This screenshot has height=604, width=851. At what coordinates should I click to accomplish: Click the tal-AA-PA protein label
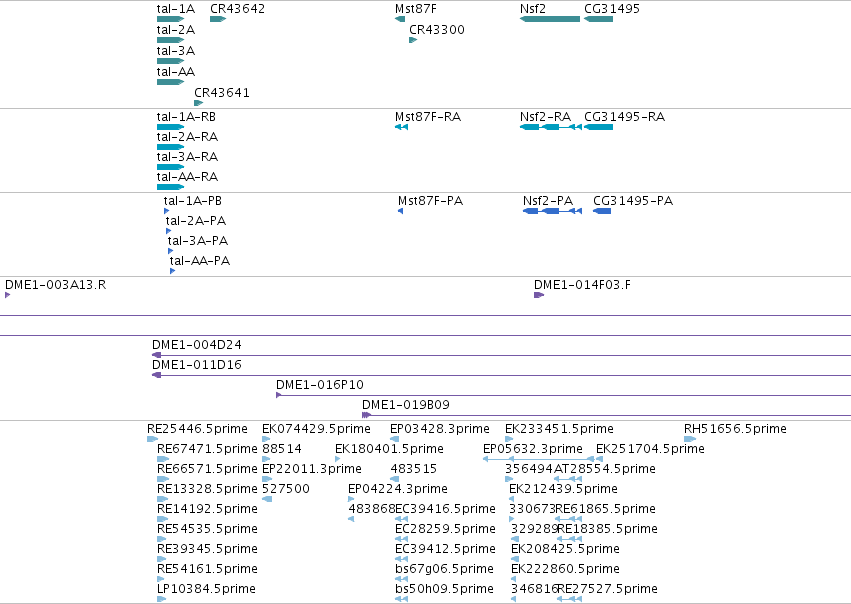(x=200, y=261)
